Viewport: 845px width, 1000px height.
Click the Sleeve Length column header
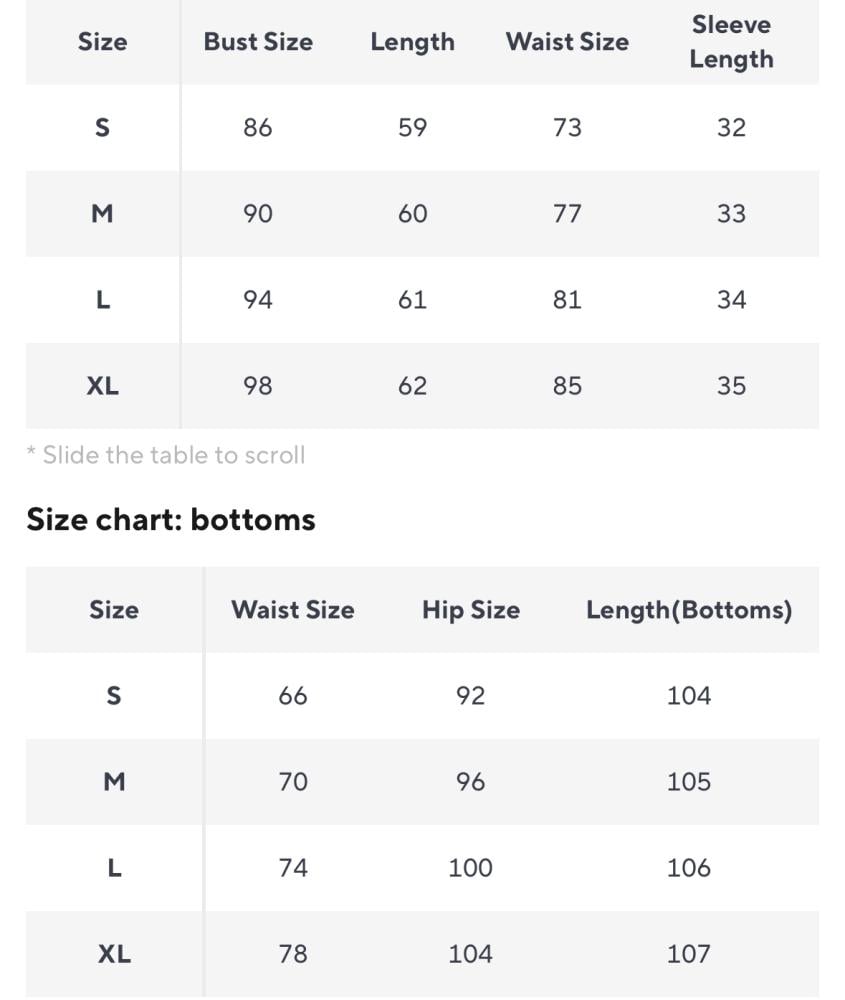(731, 42)
